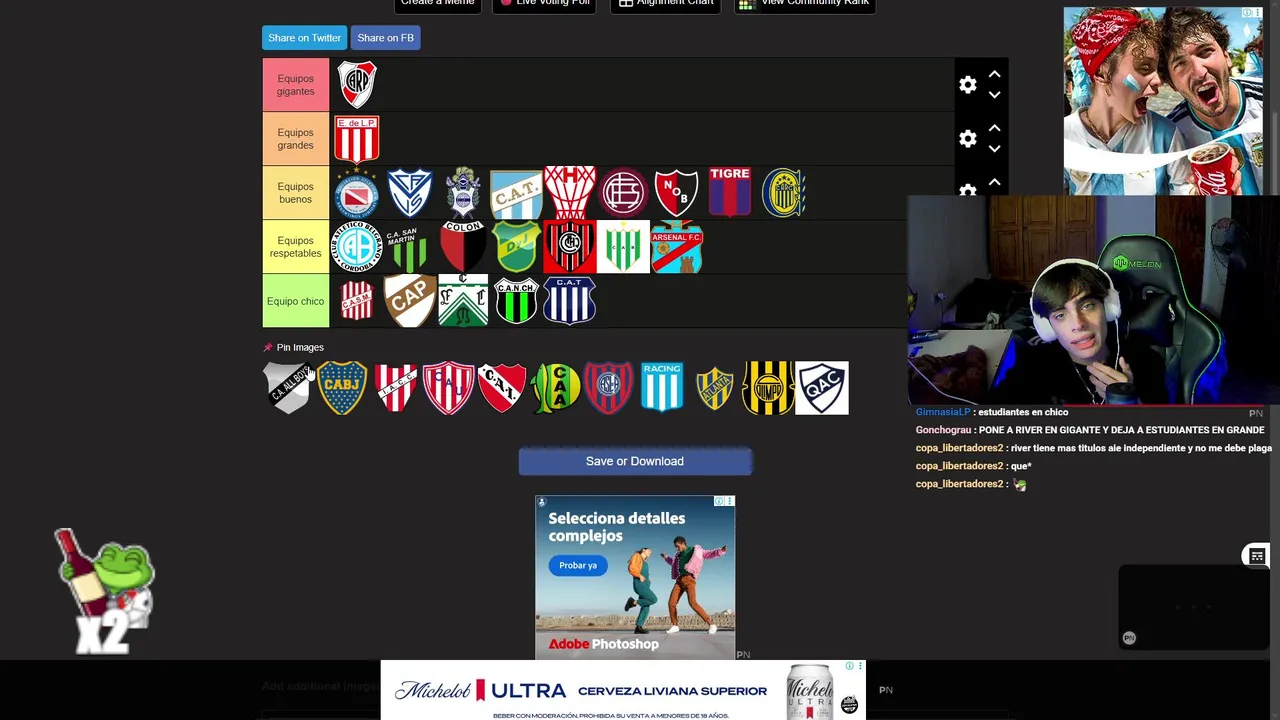Pick the Independiente C.A.I. crest

coord(502,388)
